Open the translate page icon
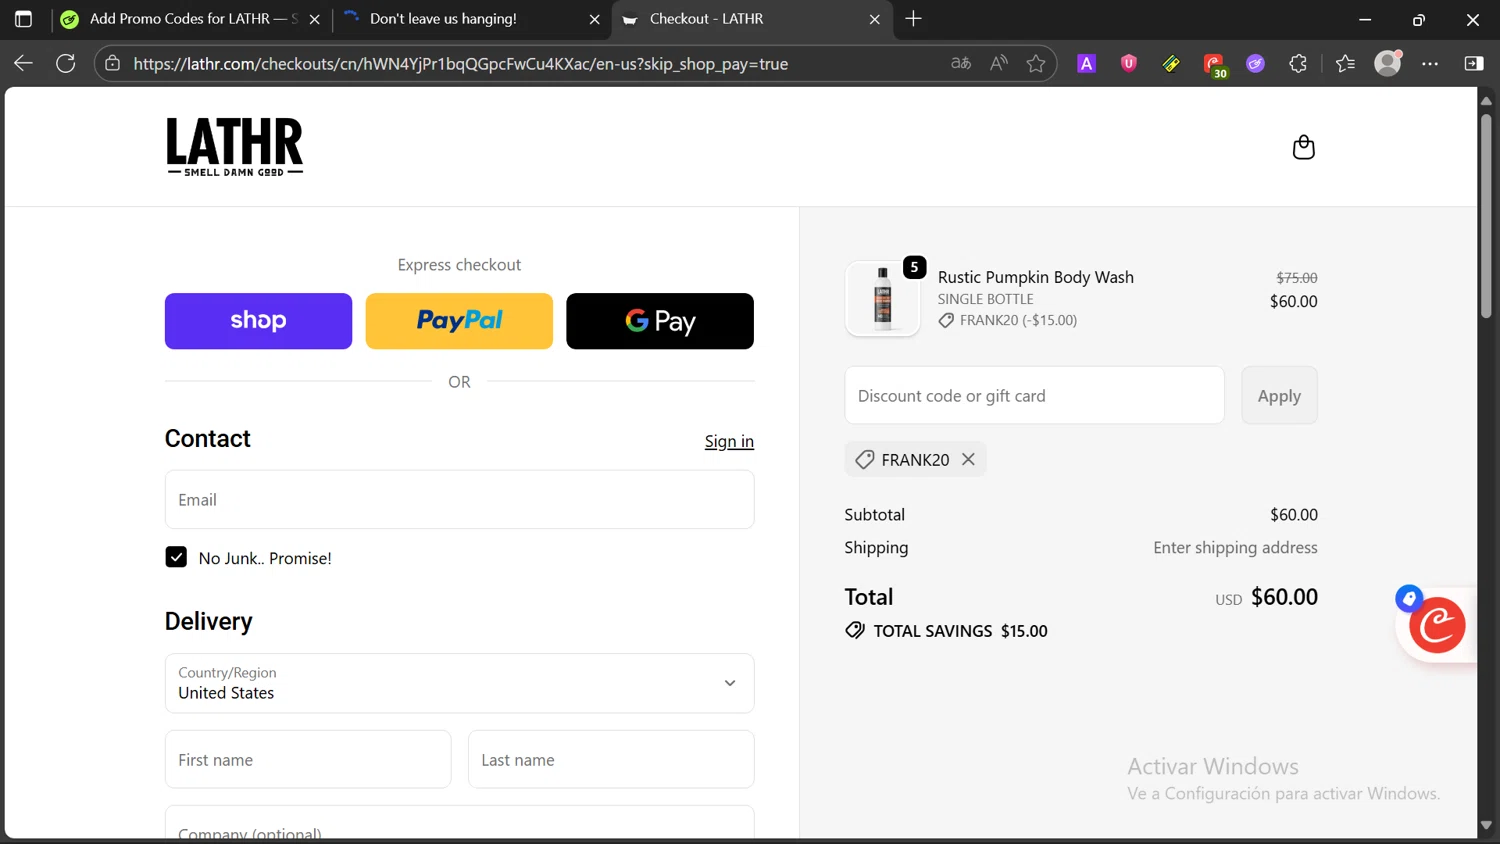This screenshot has height=844, width=1500. click(961, 63)
